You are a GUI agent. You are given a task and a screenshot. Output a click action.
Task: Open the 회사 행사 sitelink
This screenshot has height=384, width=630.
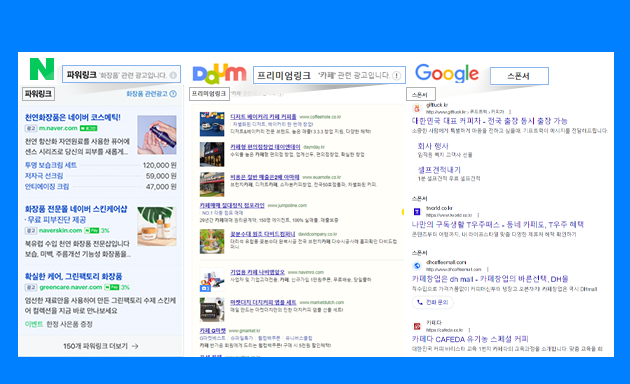(x=433, y=146)
